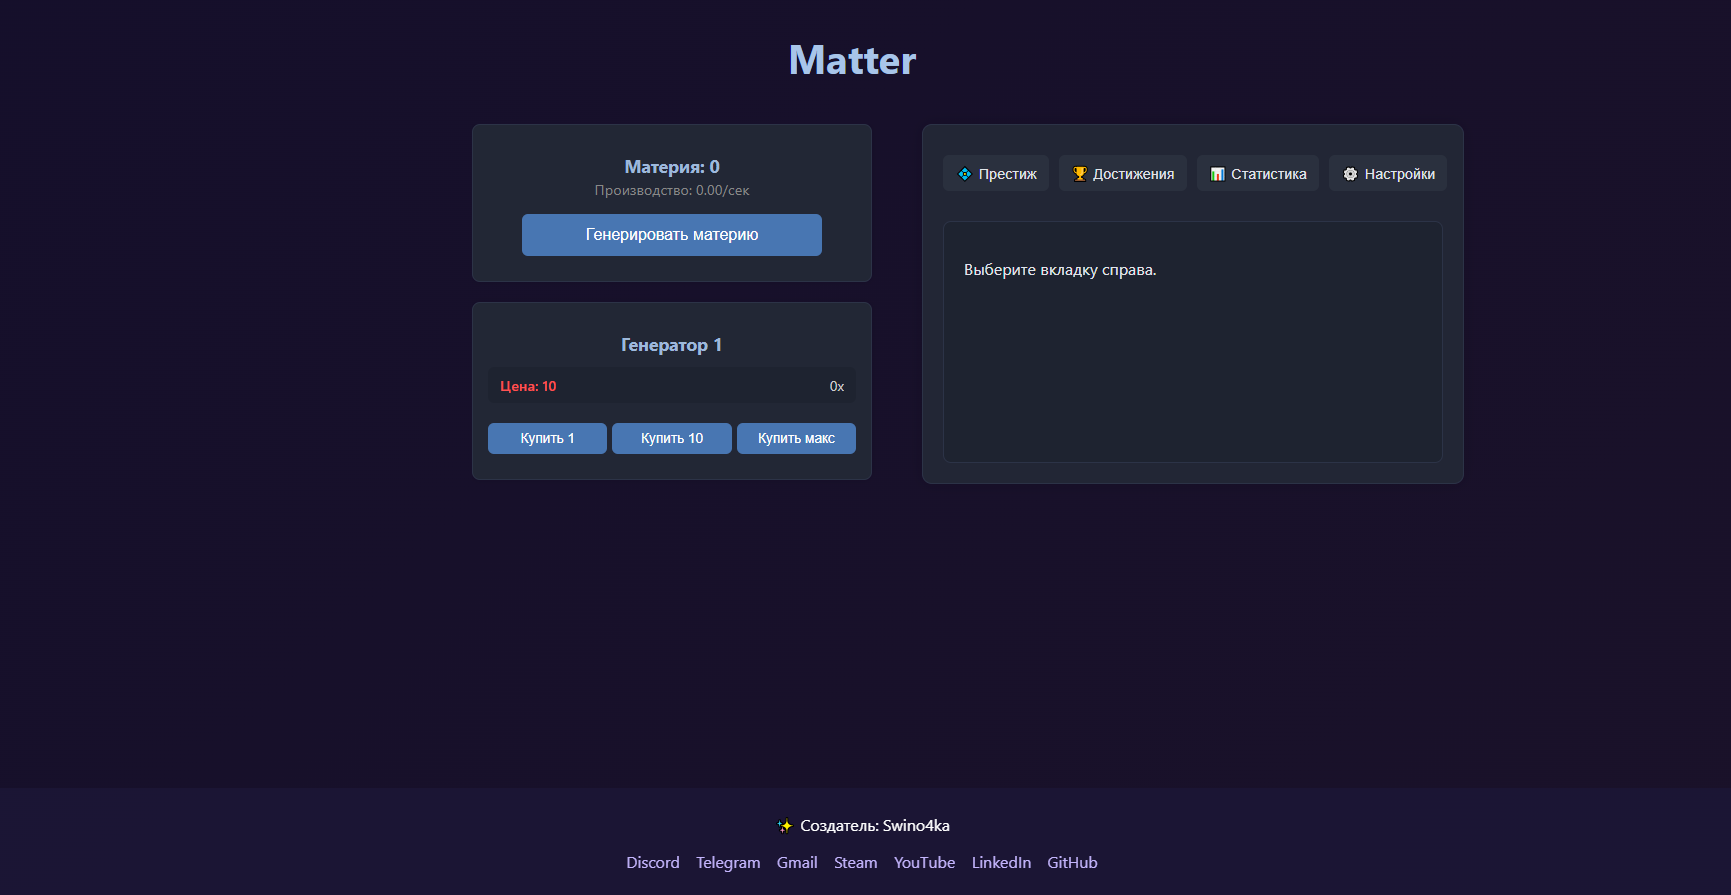Click the sparkle icon beside Создатель
The width and height of the screenshot is (1731, 895).
(x=785, y=826)
